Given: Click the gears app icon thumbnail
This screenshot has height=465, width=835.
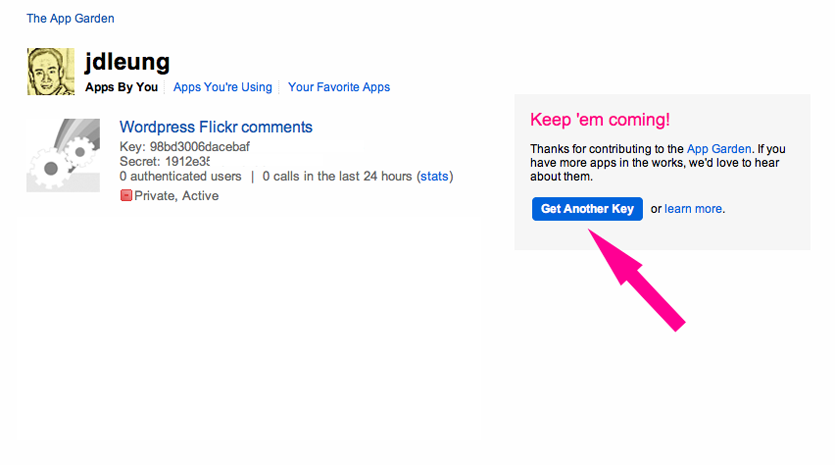Looking at the screenshot, I should [63, 155].
